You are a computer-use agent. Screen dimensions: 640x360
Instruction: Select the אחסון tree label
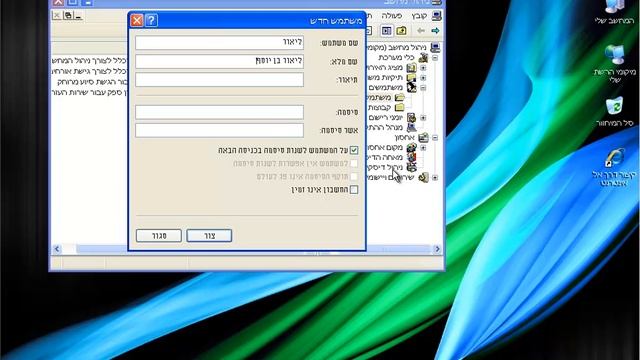coord(404,138)
